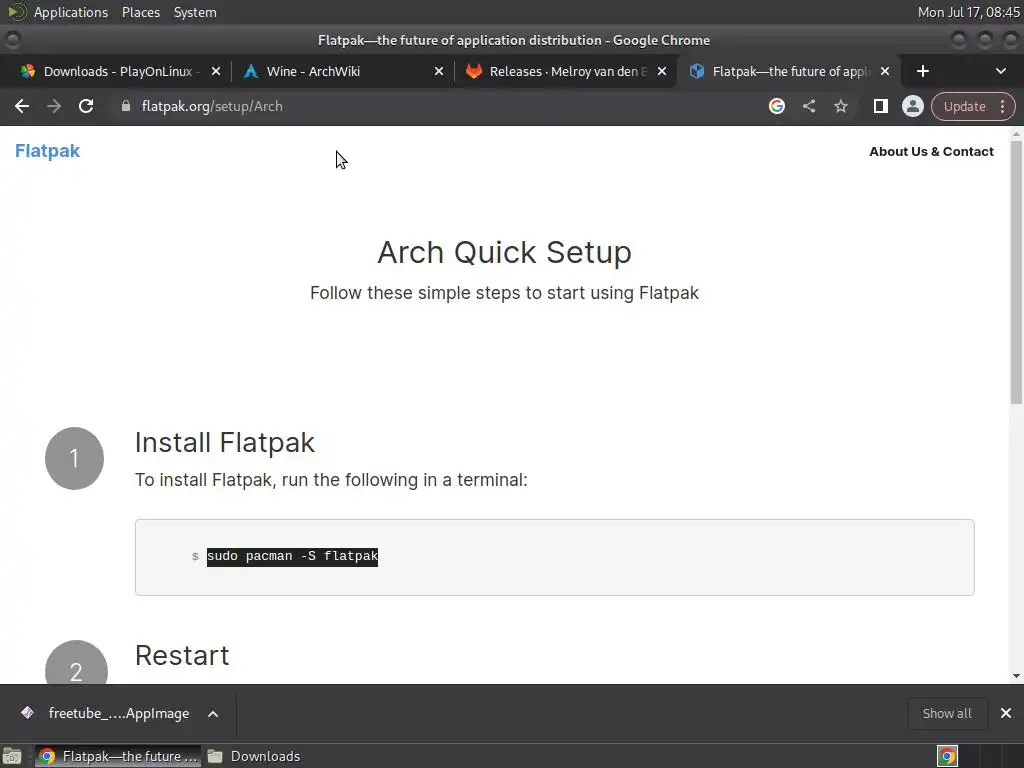The width and height of the screenshot is (1024, 768).
Task: Click Chrome icon in bottom-right tray
Action: click(x=947, y=756)
